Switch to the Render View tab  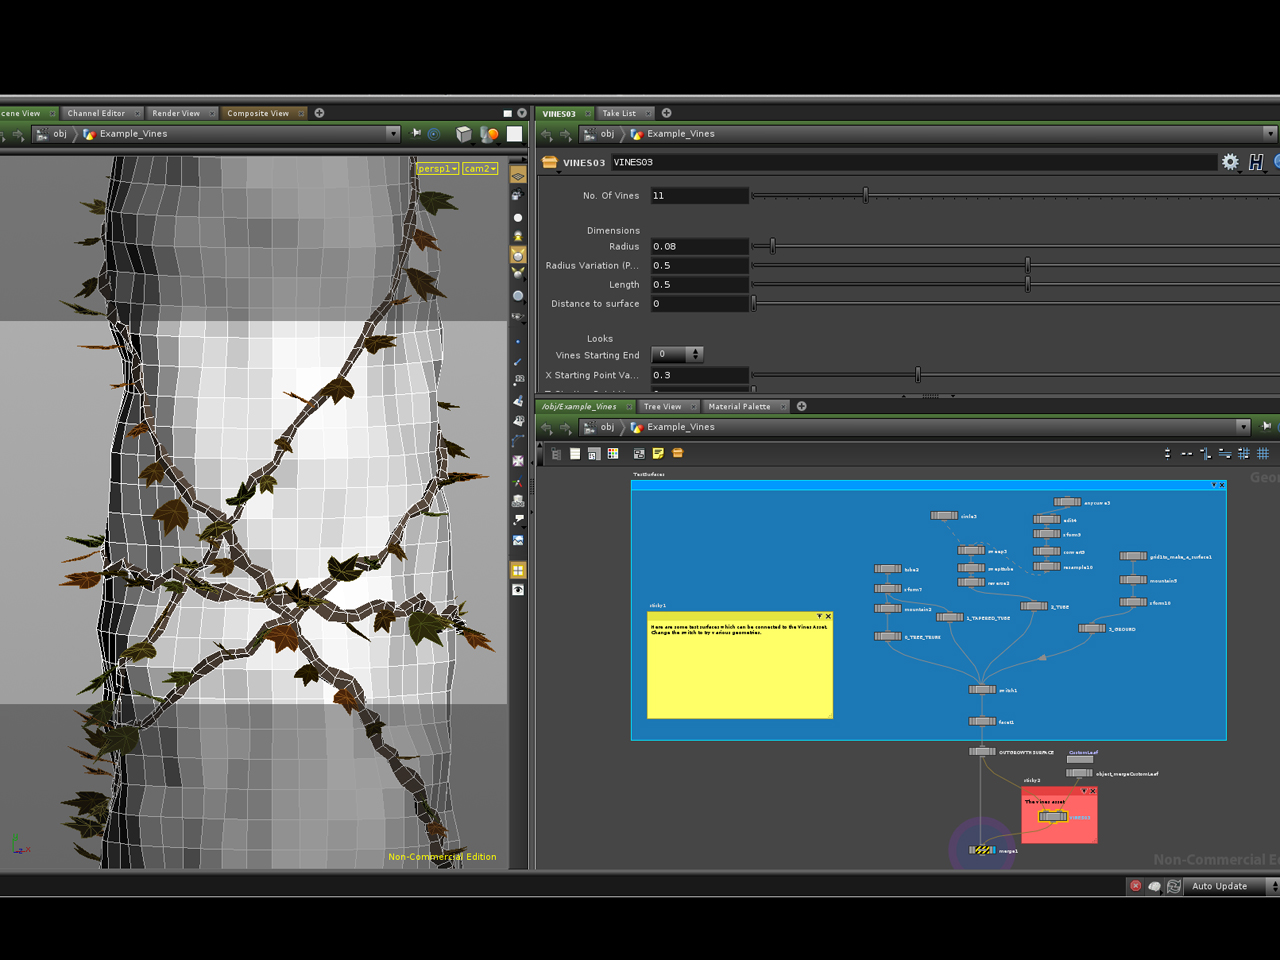pyautogui.click(x=176, y=114)
